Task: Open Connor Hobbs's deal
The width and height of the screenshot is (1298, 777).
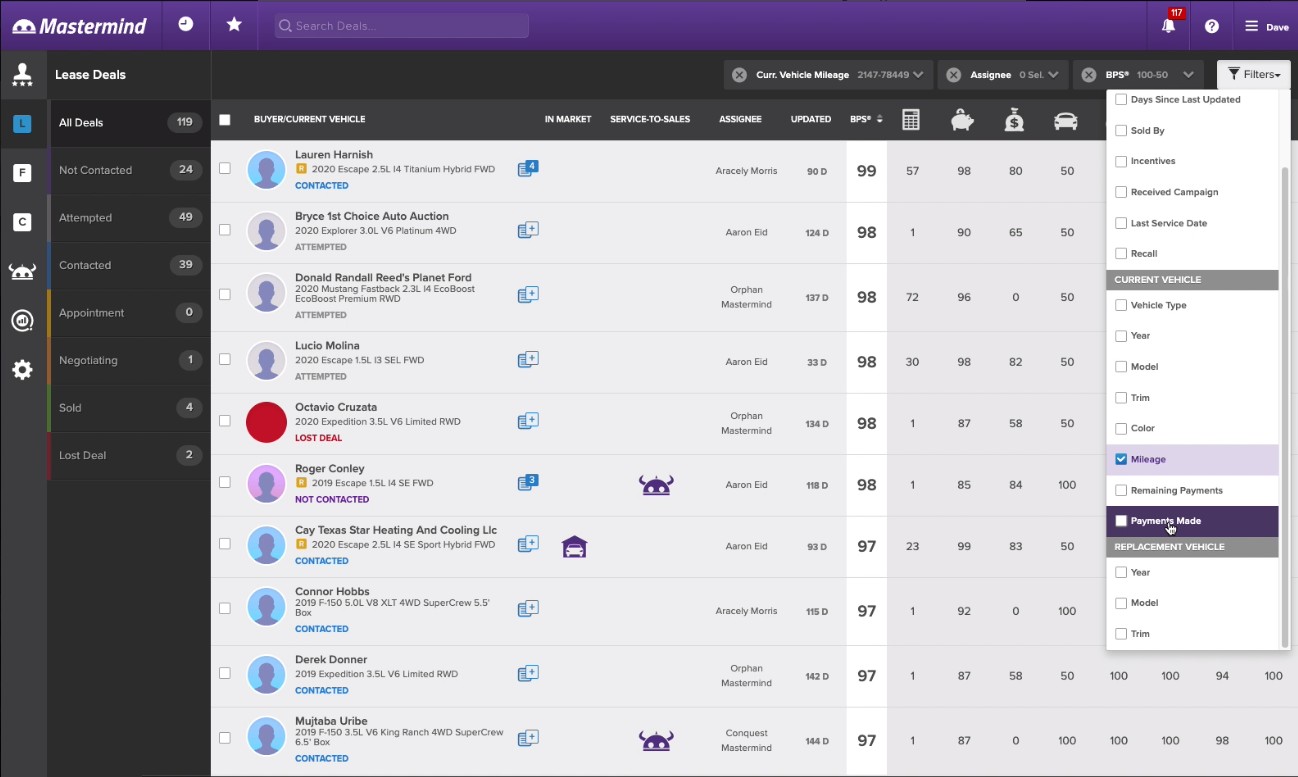Action: tap(332, 592)
